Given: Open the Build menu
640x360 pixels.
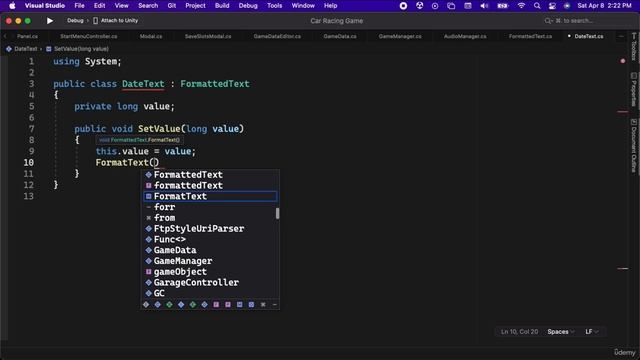Looking at the screenshot, I should point(222,6).
